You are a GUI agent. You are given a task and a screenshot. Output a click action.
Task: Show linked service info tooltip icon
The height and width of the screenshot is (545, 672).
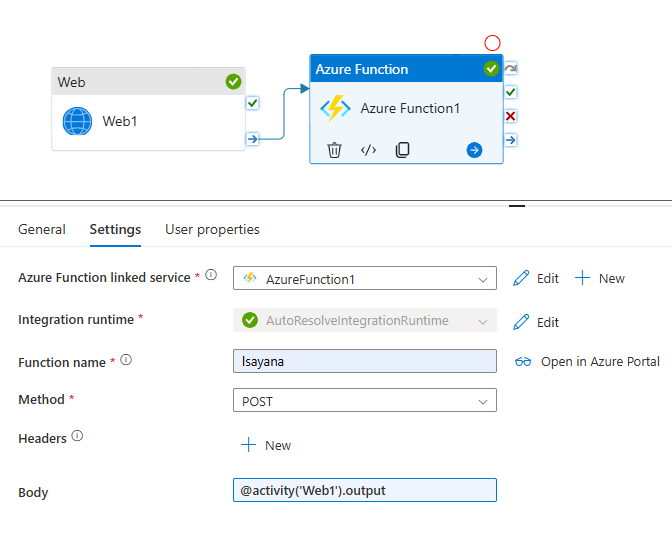(x=211, y=275)
